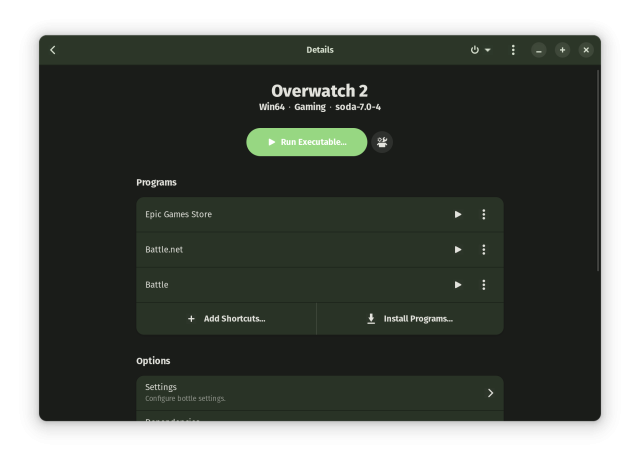Minimize the Details window
This screenshot has width=640, height=464.
click(x=539, y=50)
